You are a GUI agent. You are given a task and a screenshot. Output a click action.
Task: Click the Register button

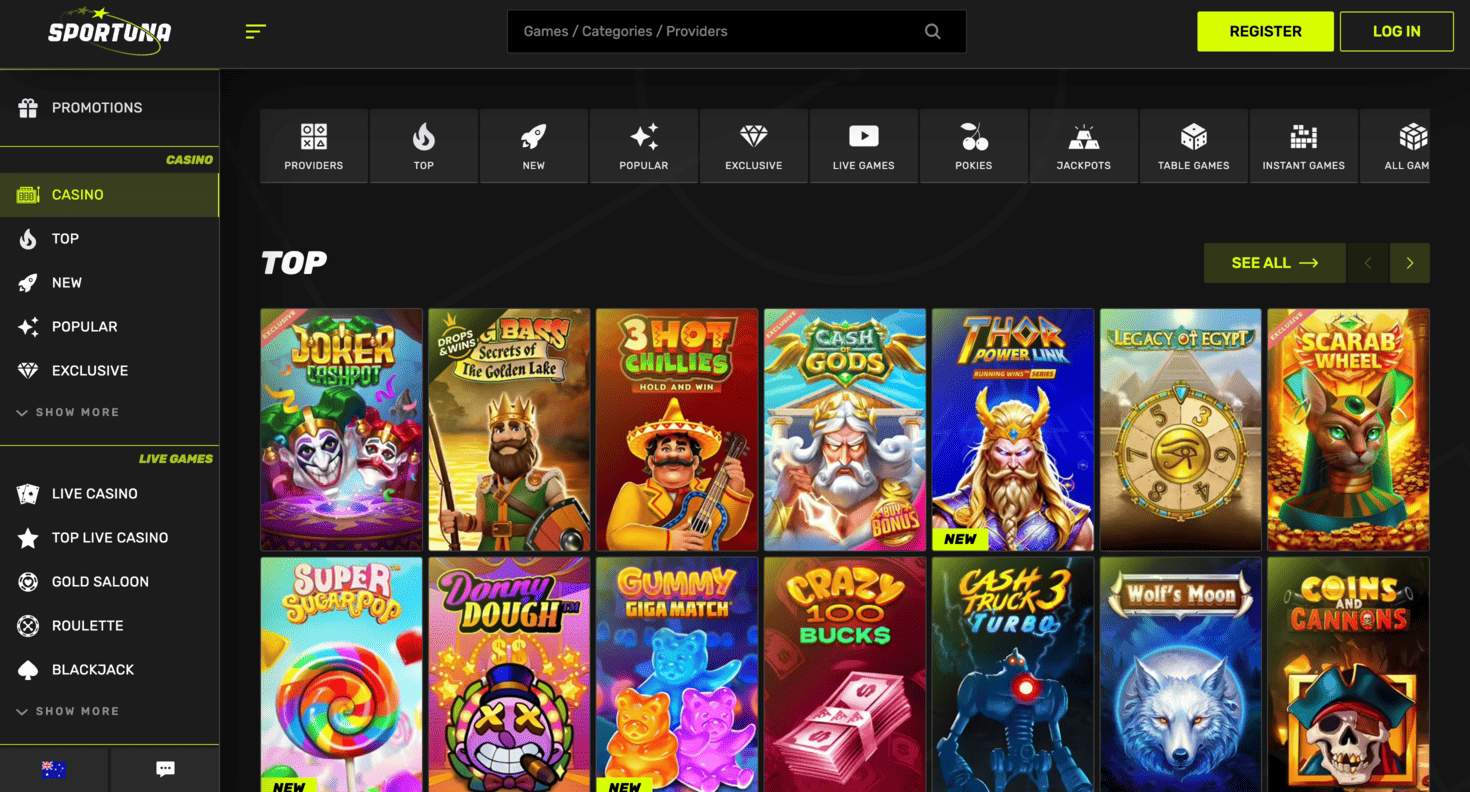point(1265,31)
